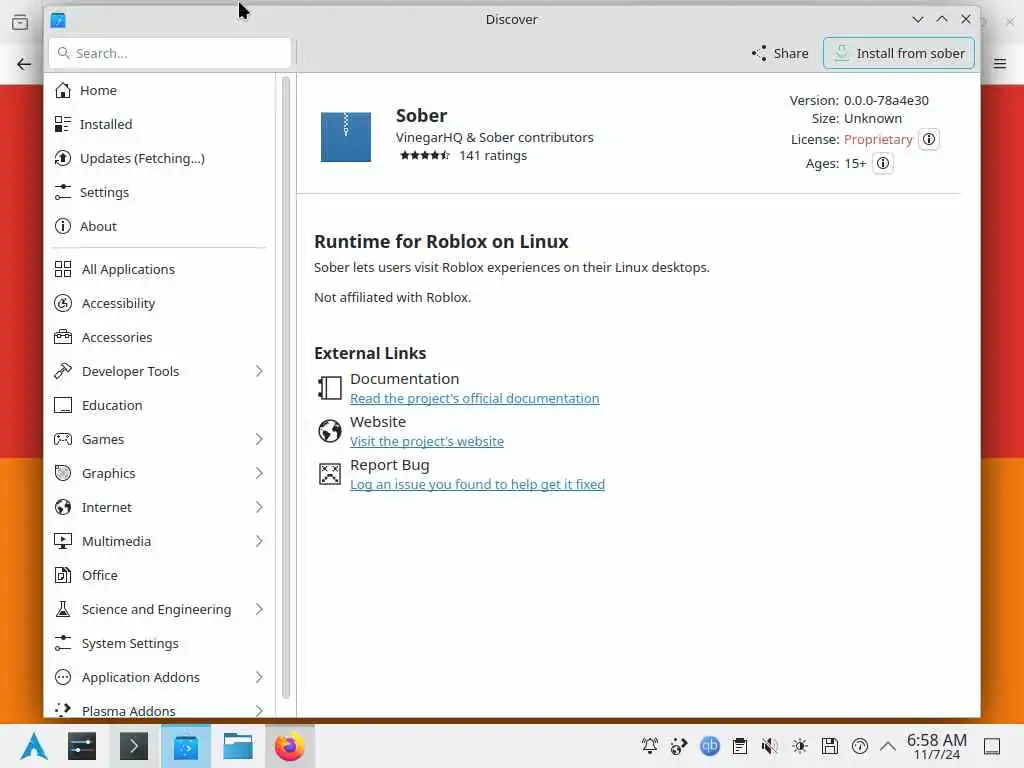Image resolution: width=1024 pixels, height=768 pixels.
Task: Open Visit the project's website link
Action: click(427, 441)
